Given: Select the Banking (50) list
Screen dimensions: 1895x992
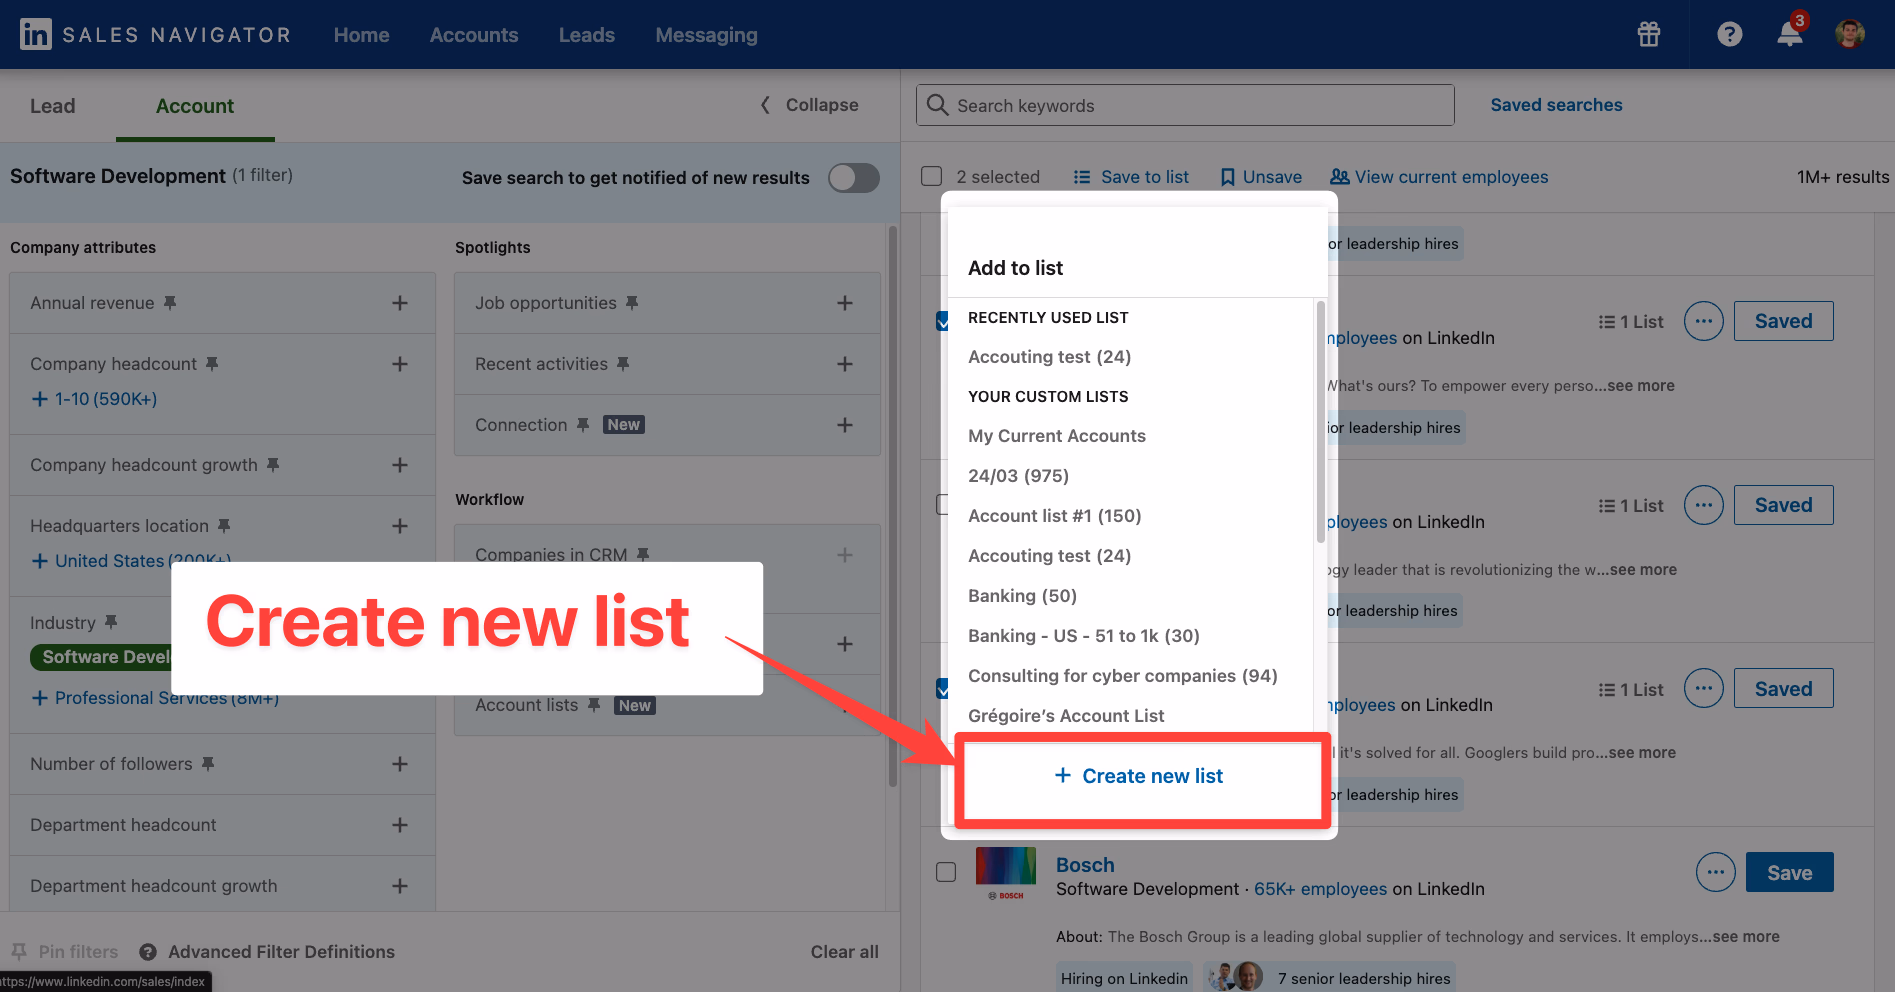Looking at the screenshot, I should (1022, 596).
